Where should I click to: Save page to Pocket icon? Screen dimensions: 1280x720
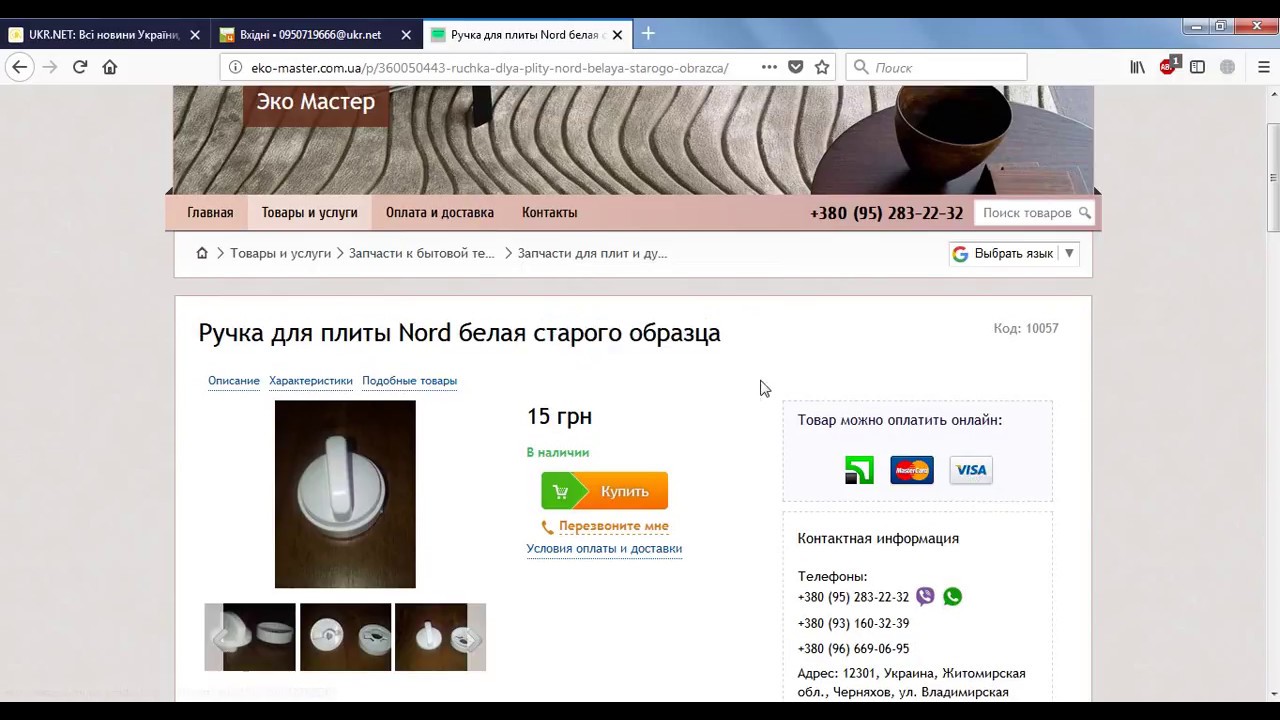point(796,67)
